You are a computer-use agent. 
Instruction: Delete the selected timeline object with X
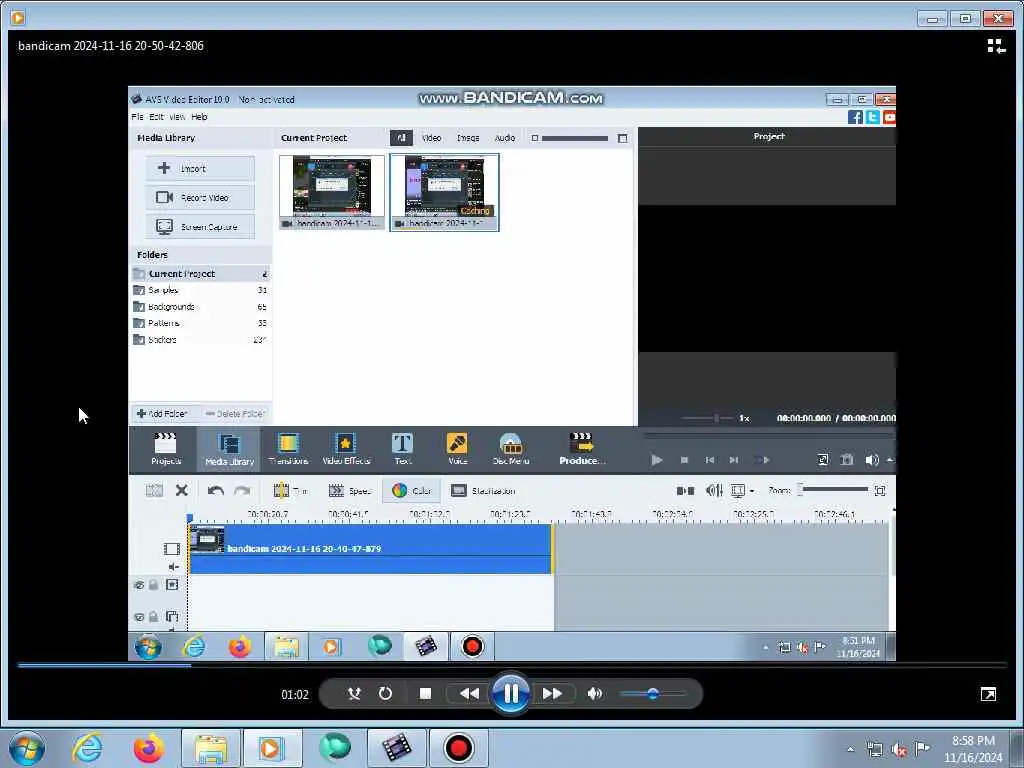coord(182,490)
